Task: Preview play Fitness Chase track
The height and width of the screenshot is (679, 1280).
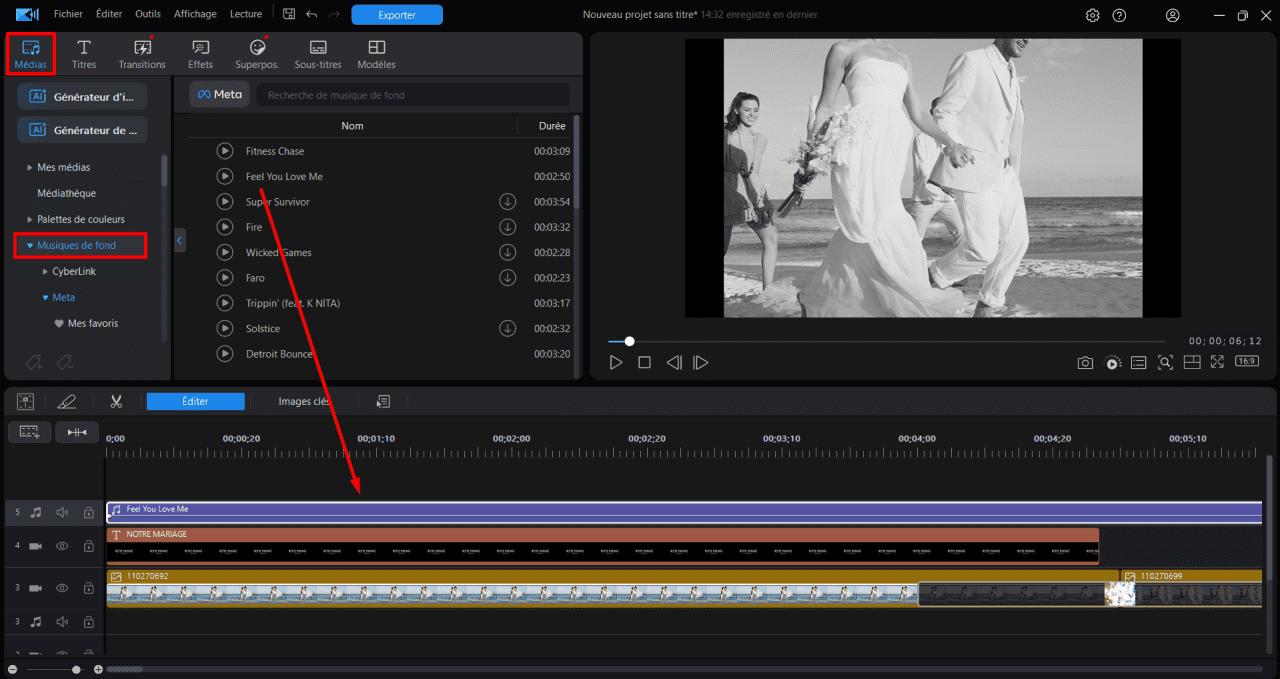Action: [x=225, y=151]
